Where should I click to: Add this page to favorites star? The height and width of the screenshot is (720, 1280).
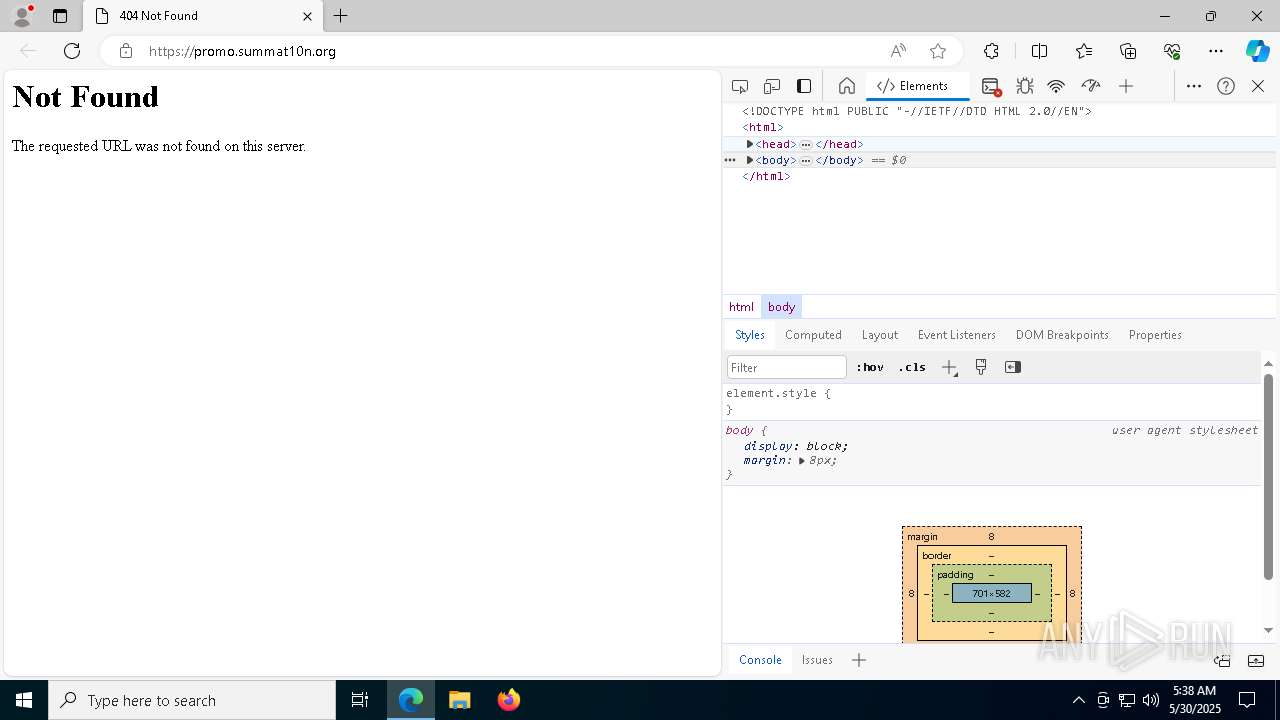pos(937,51)
